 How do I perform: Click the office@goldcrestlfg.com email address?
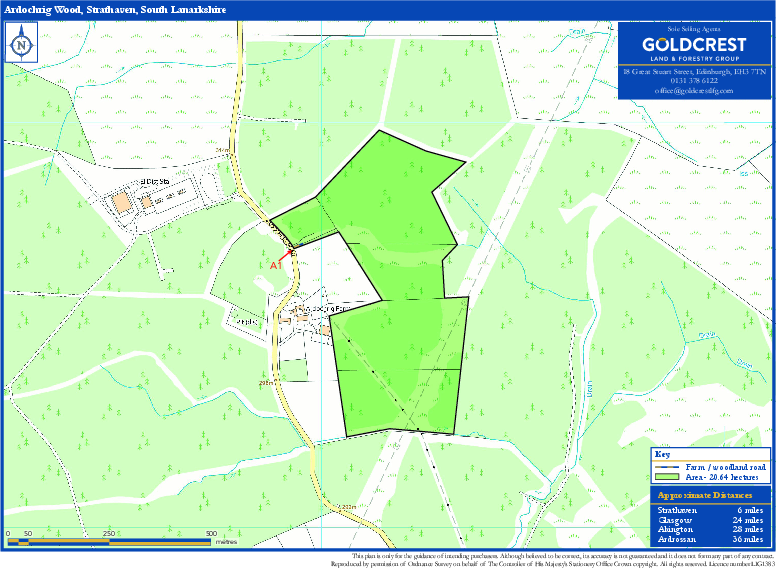pos(694,91)
